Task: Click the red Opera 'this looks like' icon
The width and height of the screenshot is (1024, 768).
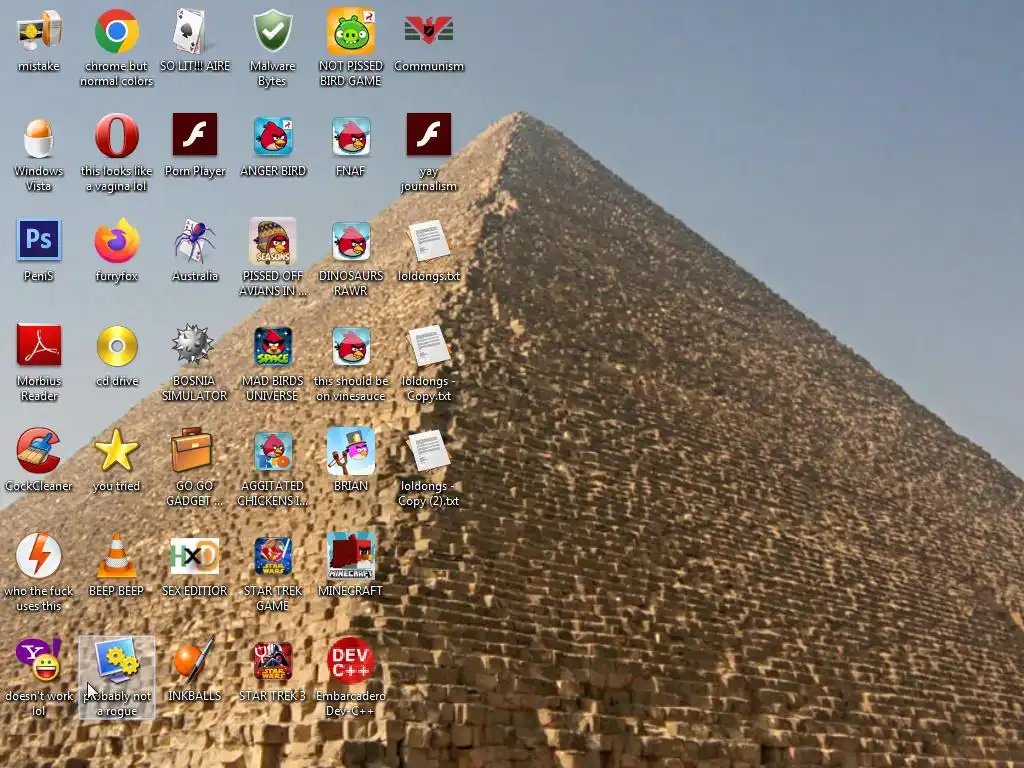Action: point(116,136)
